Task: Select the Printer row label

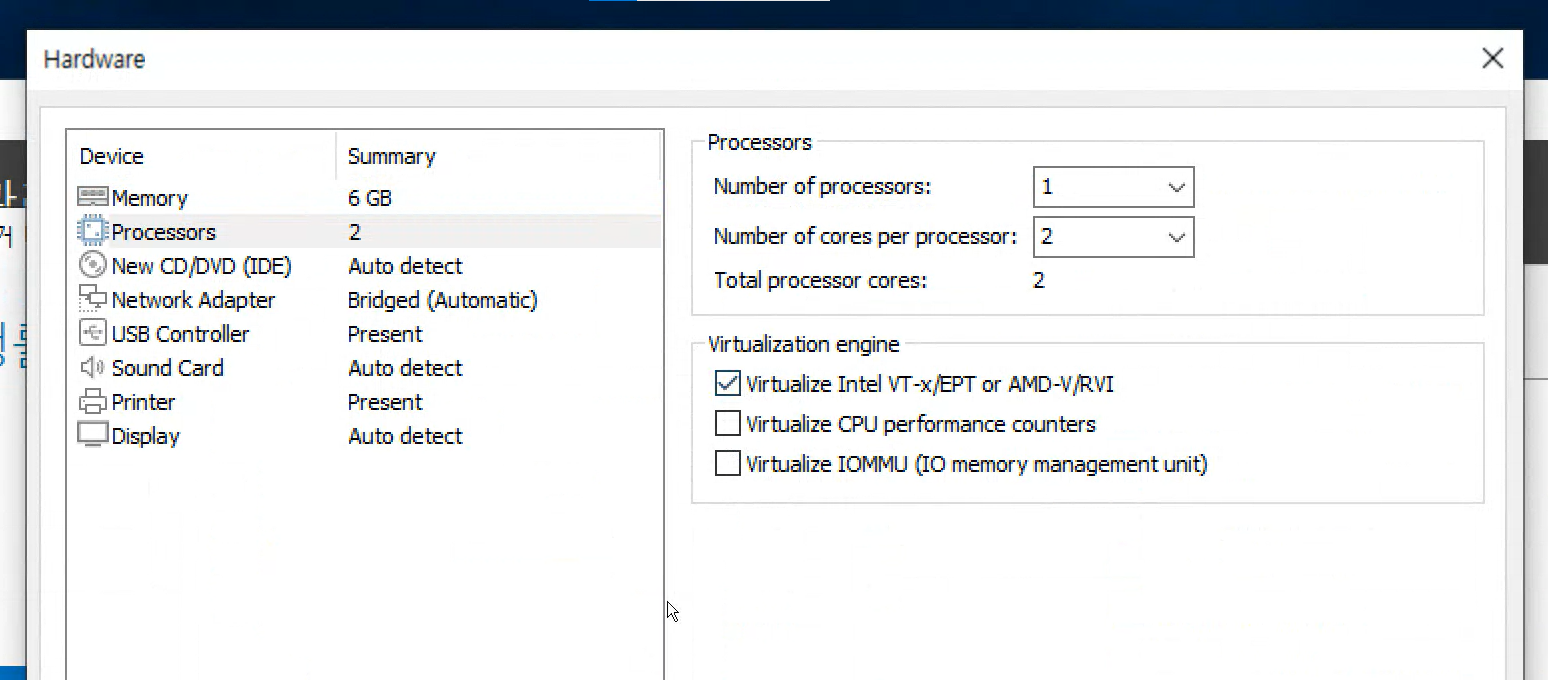Action: pyautogui.click(x=143, y=402)
